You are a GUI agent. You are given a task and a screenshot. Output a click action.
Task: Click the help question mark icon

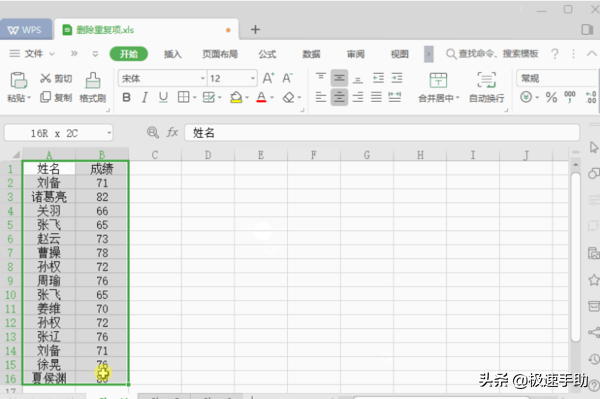[x=554, y=54]
